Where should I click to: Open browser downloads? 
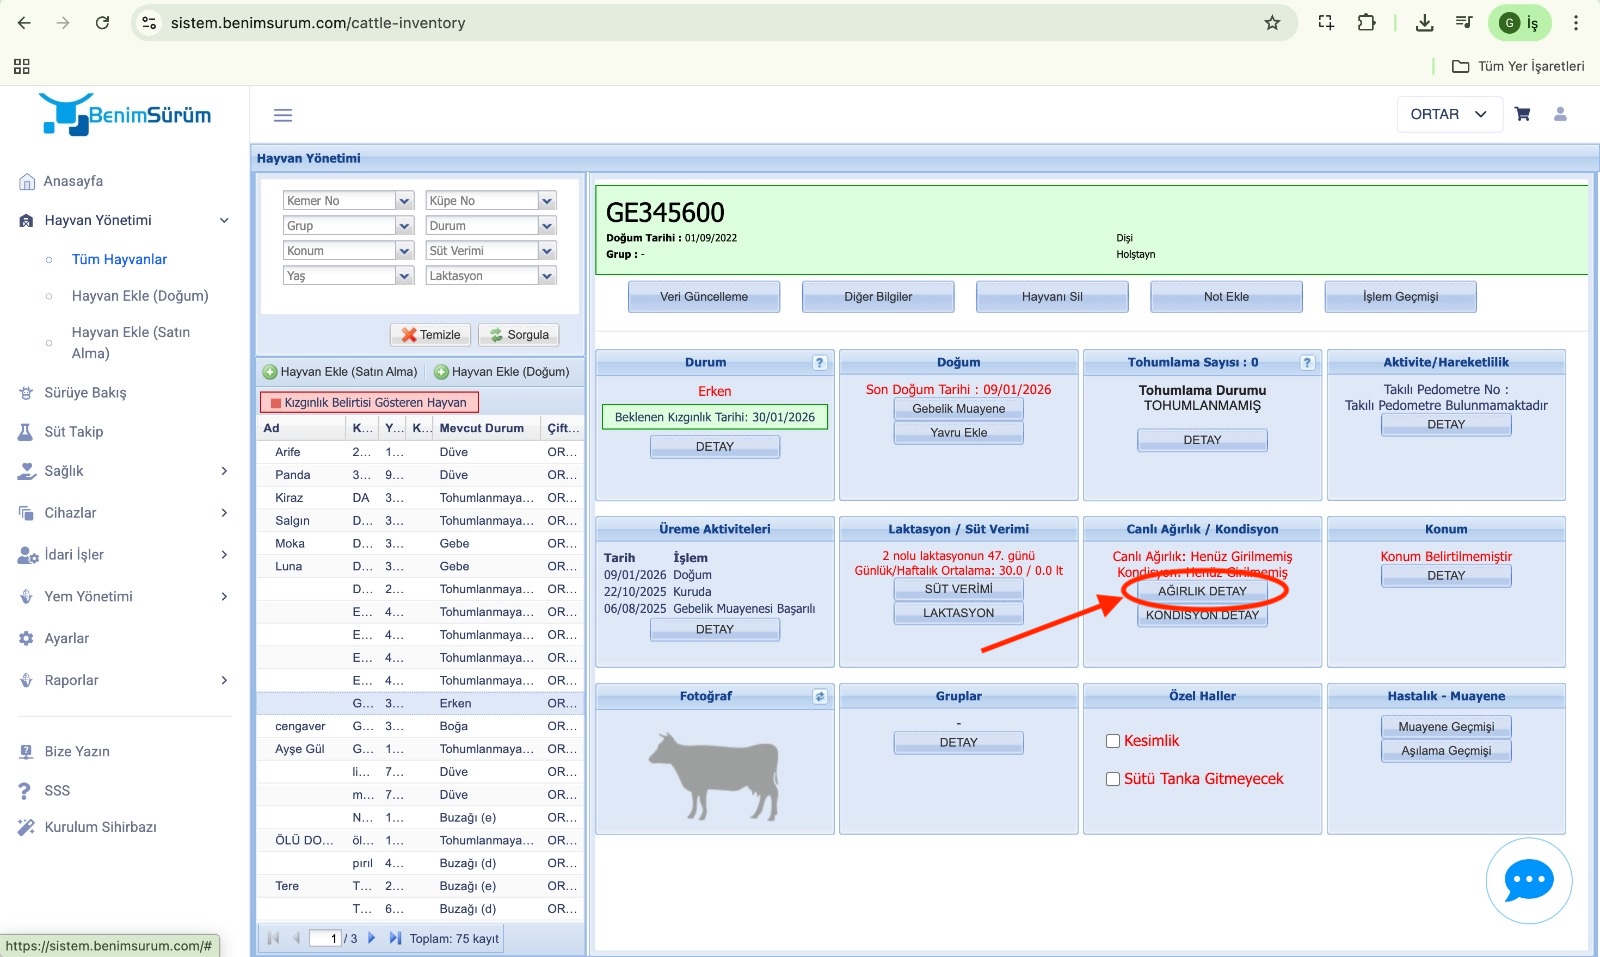tap(1425, 22)
